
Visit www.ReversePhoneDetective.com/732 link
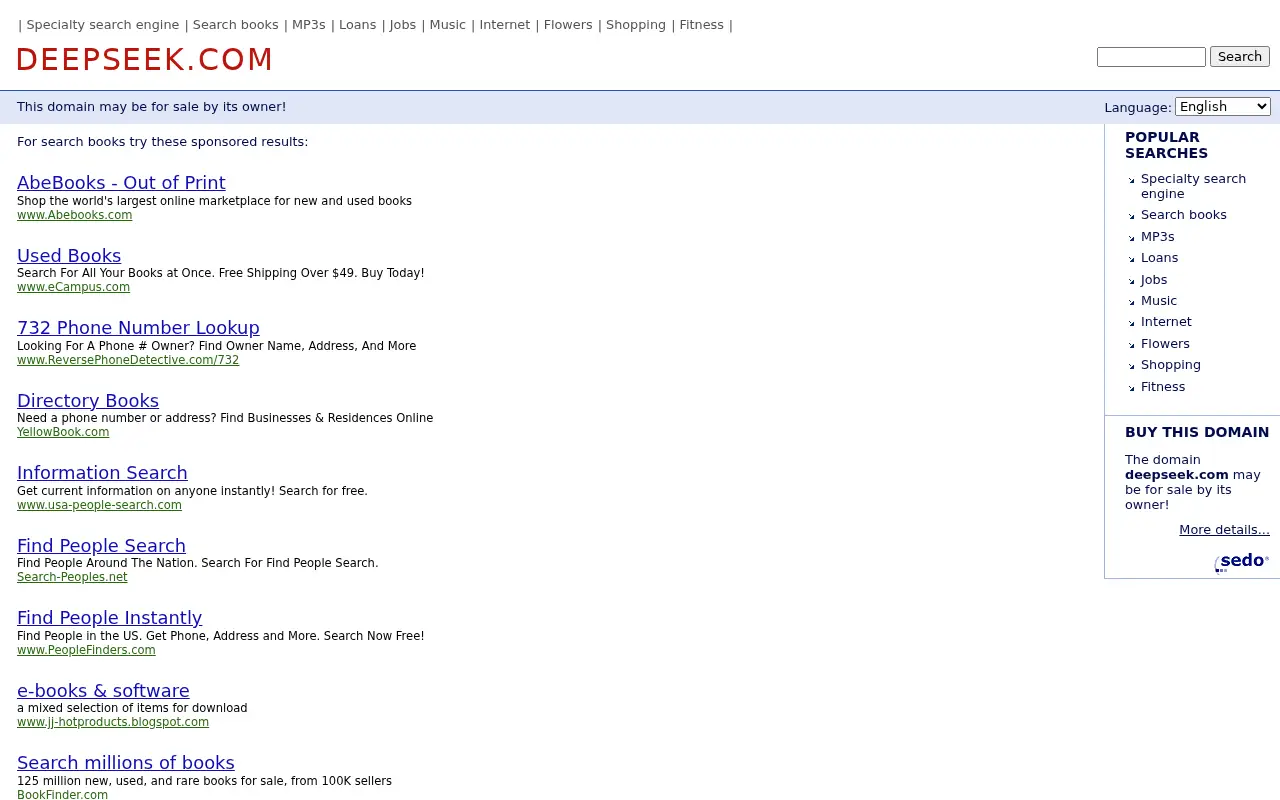coord(128,360)
